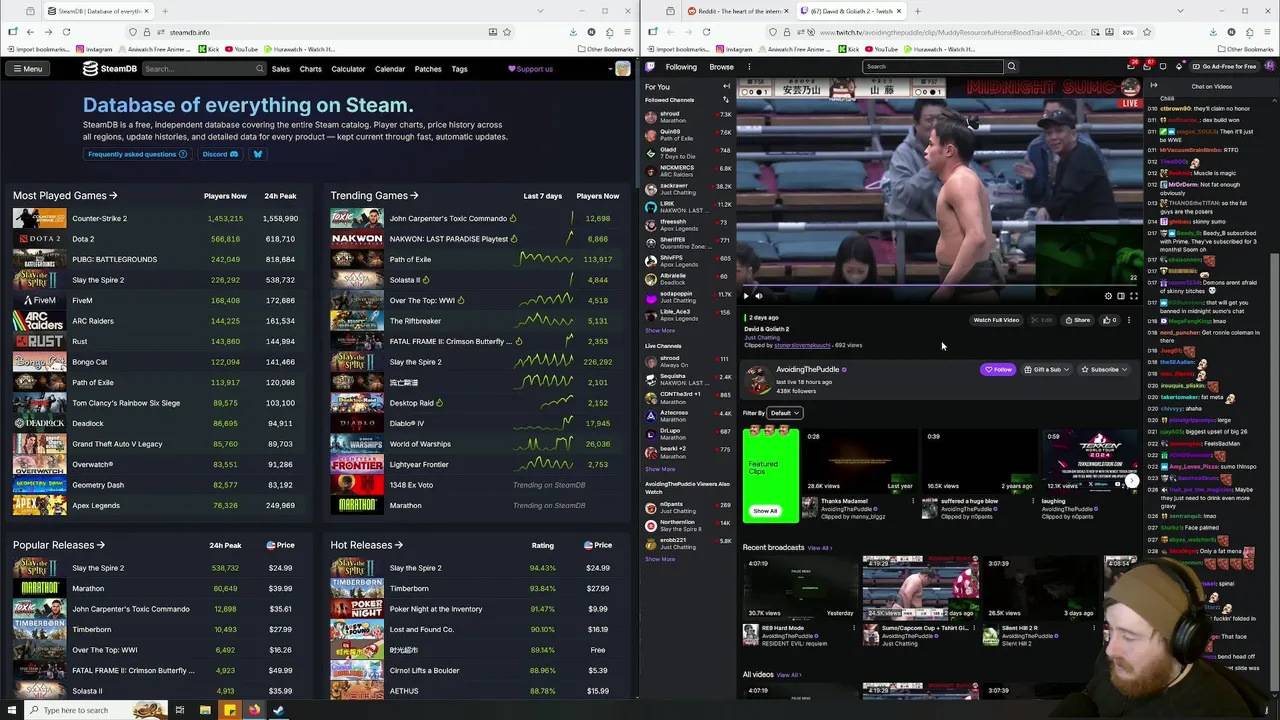The height and width of the screenshot is (720, 1280).
Task: Go back in the SteamDB browser window
Action: coord(30,32)
